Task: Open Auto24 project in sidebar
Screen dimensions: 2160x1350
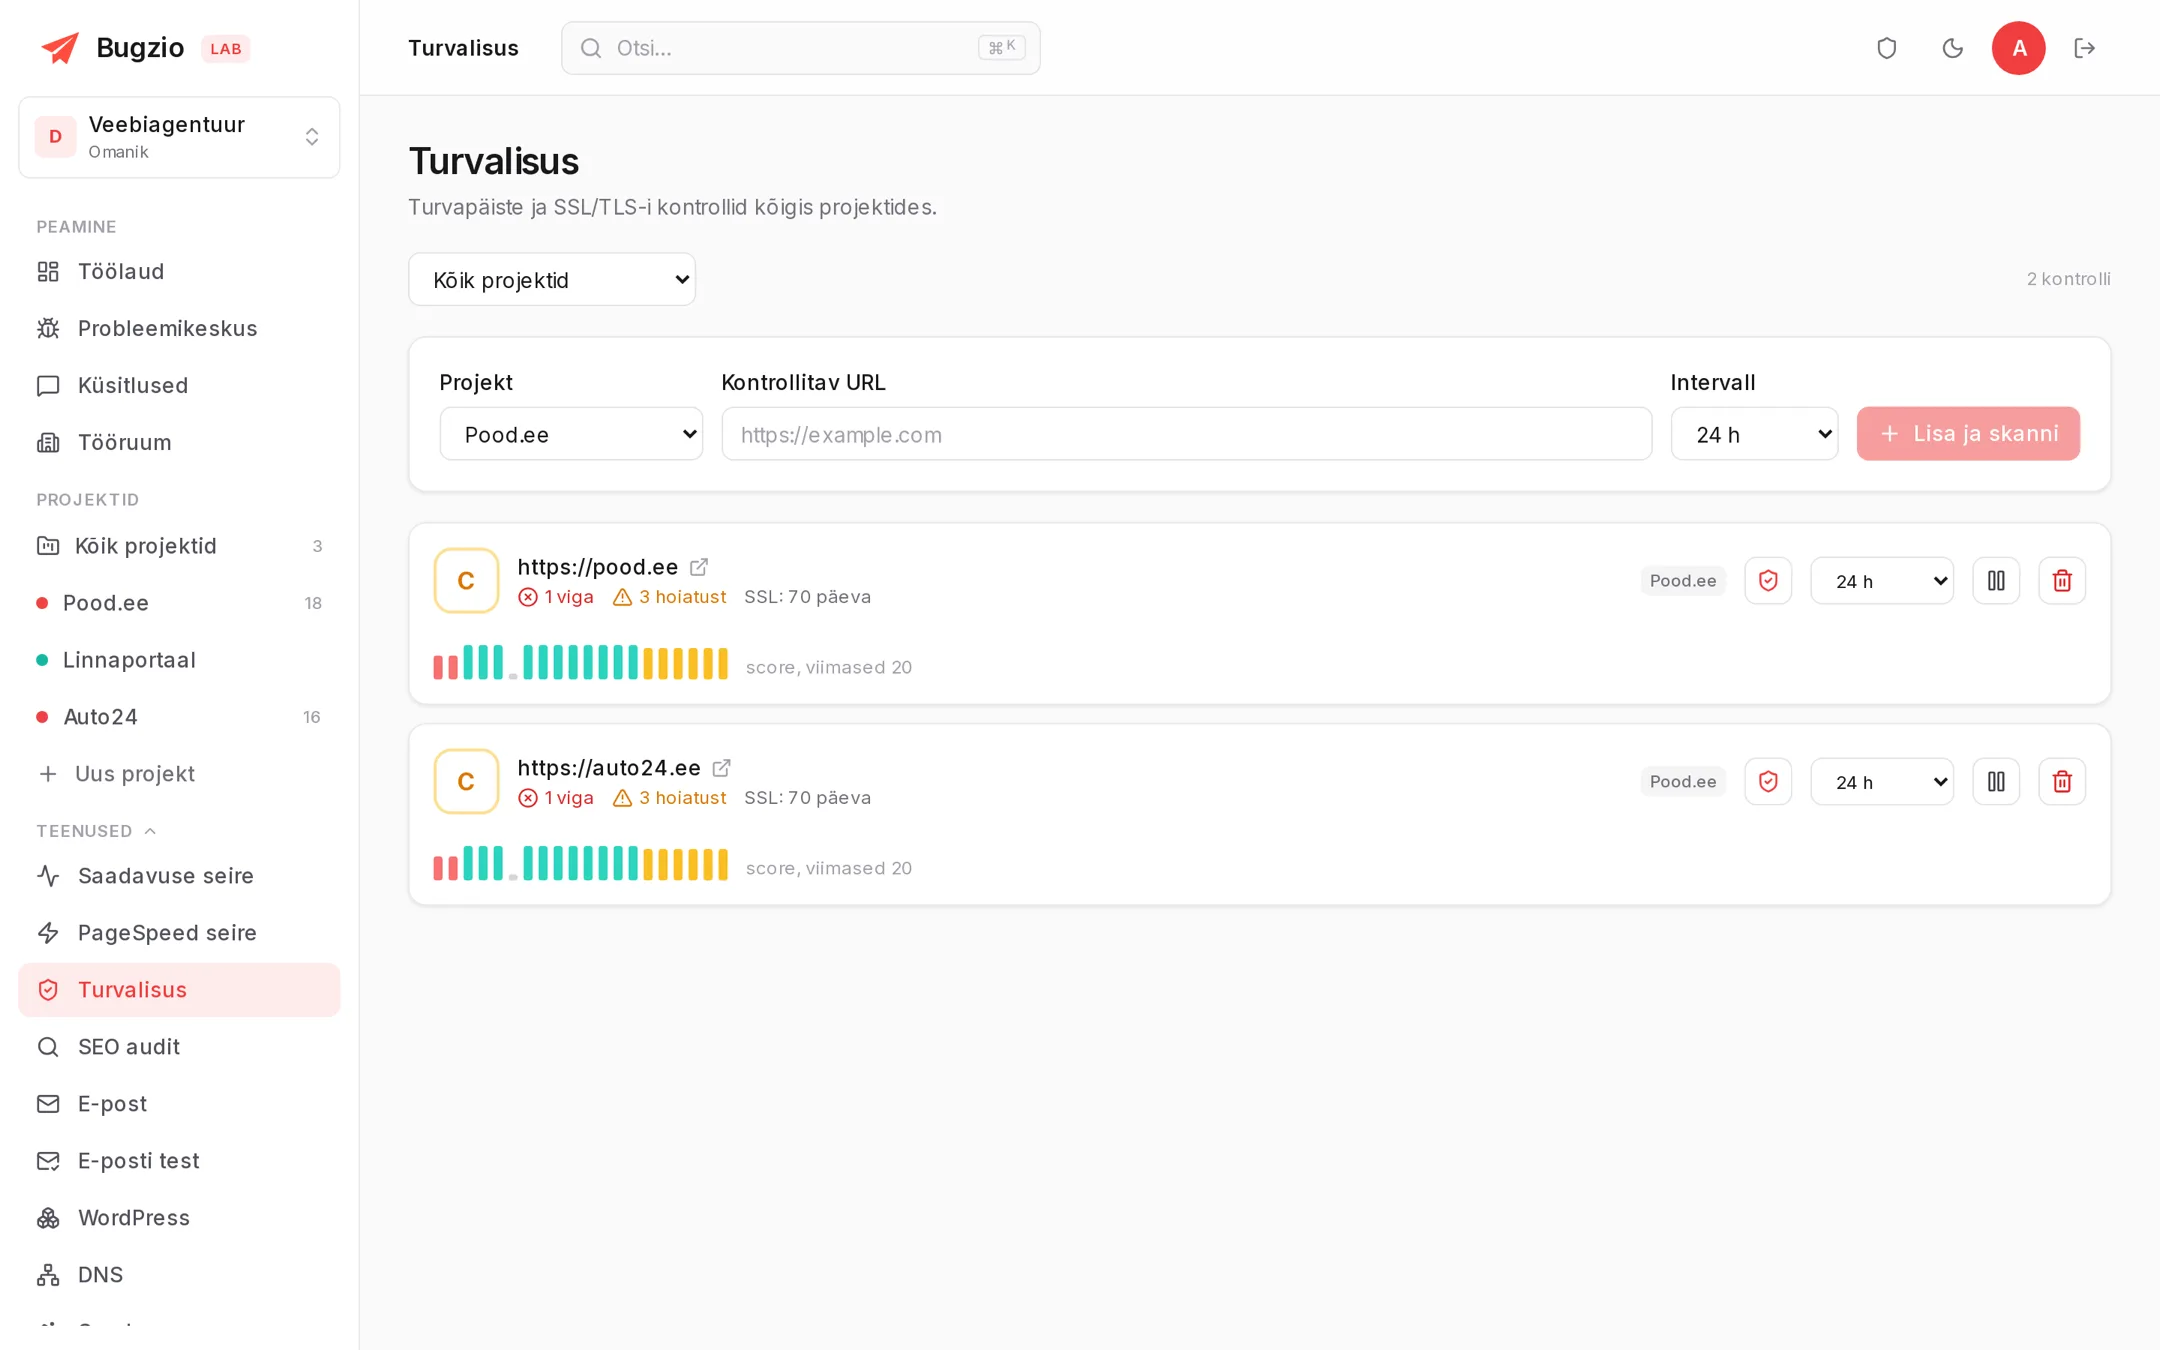Action: pos(179,717)
